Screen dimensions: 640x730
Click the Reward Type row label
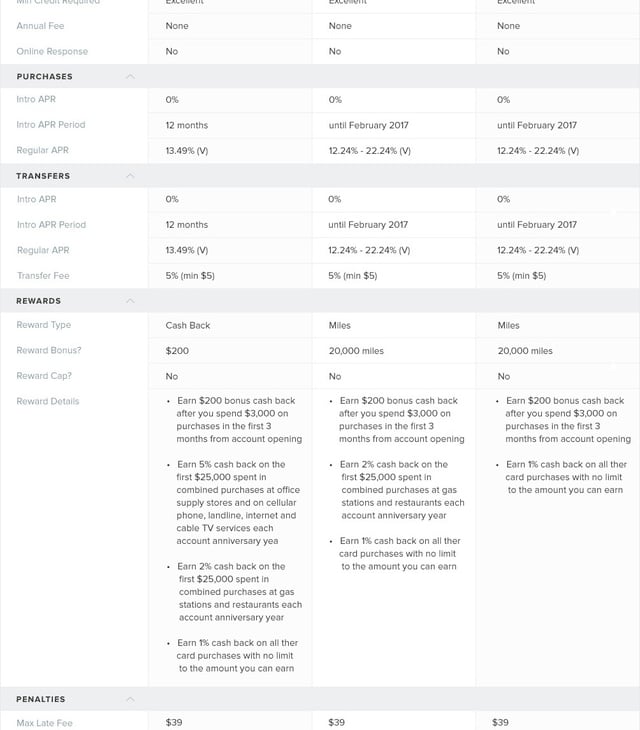44,325
